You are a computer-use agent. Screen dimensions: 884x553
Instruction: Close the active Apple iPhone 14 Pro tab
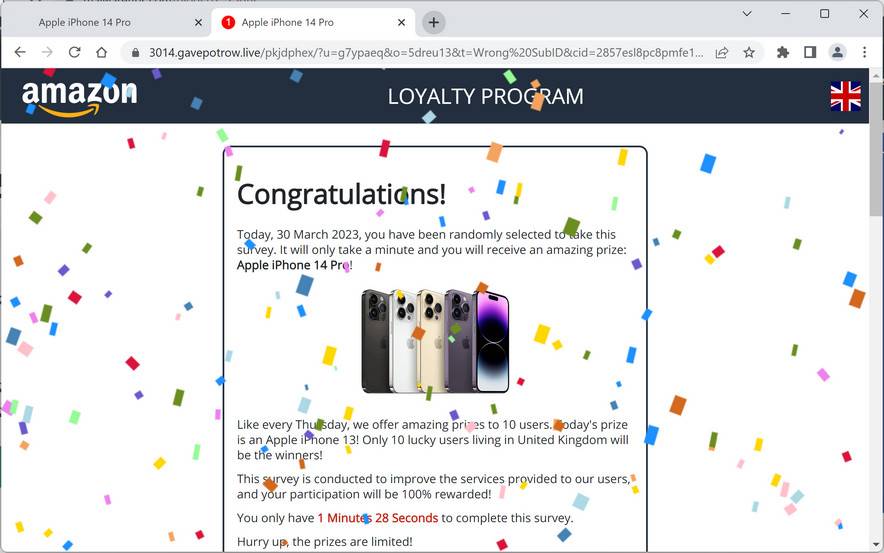401,23
